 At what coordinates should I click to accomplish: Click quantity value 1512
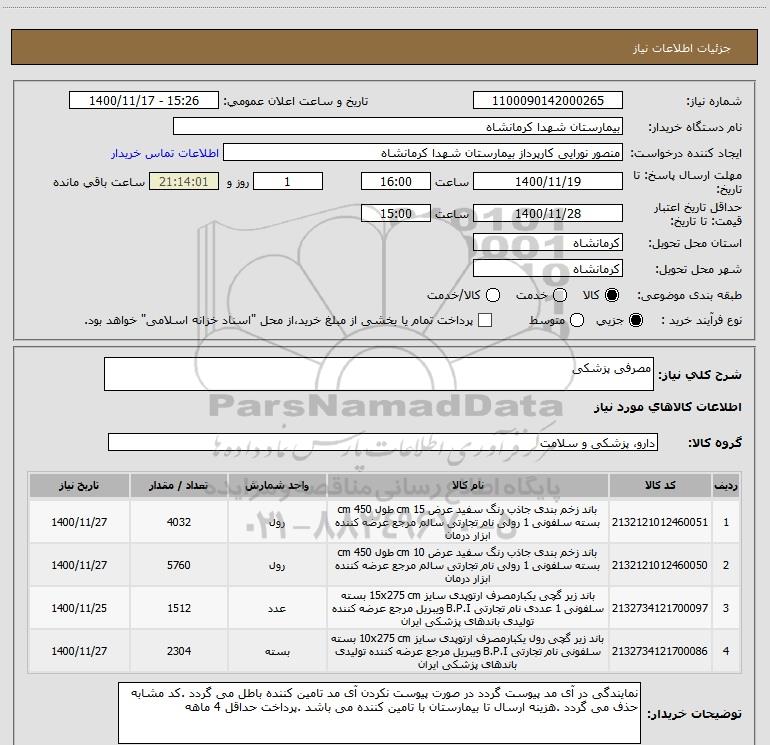click(179, 608)
